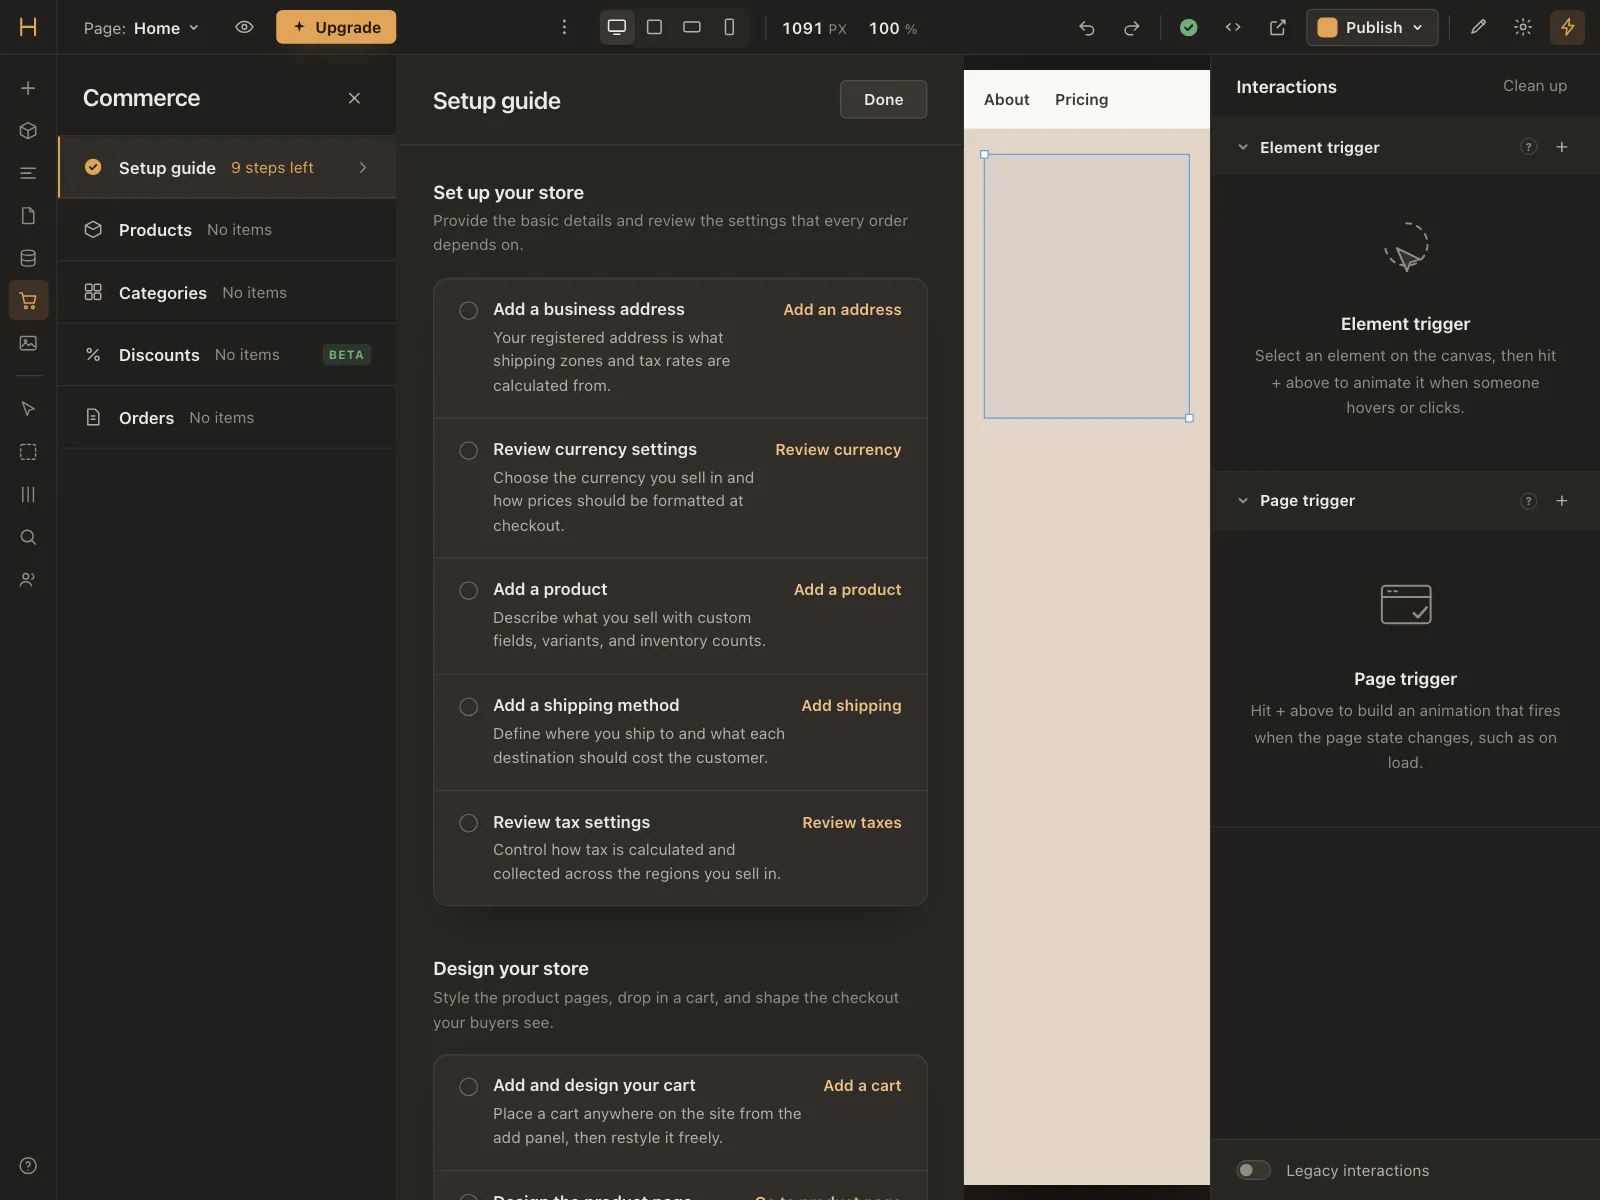Click the Add shipping link

851,706
